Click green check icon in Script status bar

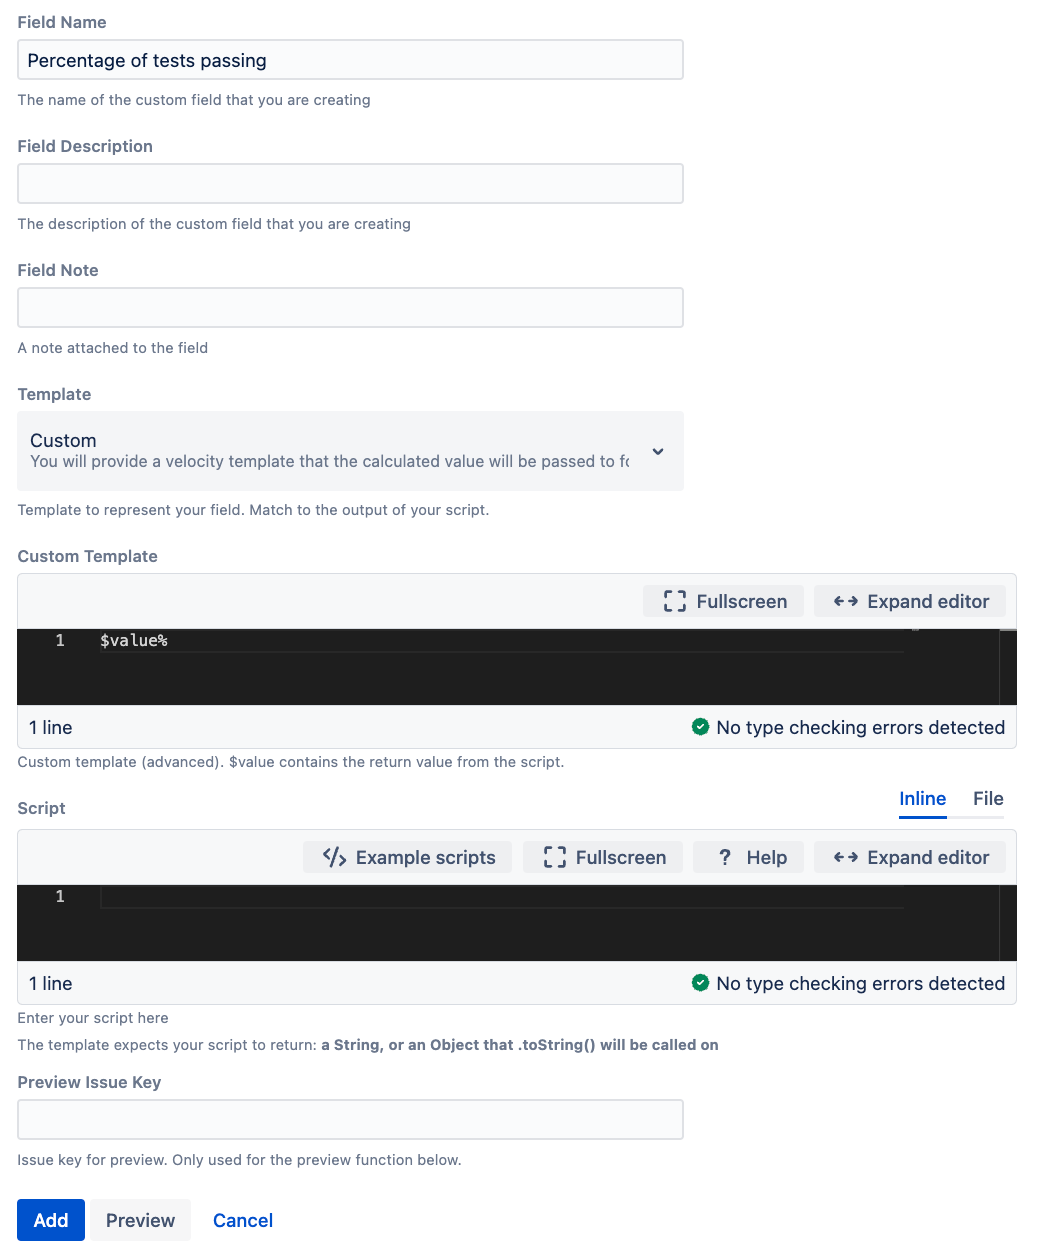pyautogui.click(x=701, y=983)
